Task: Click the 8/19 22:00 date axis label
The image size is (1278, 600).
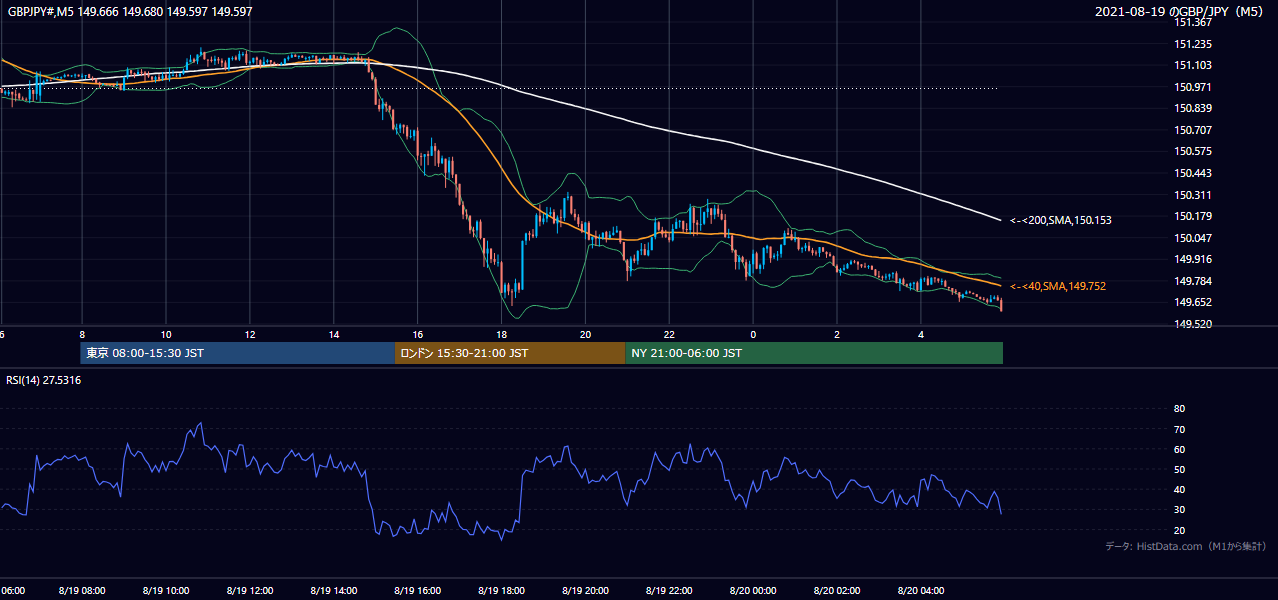Action: 668,591
